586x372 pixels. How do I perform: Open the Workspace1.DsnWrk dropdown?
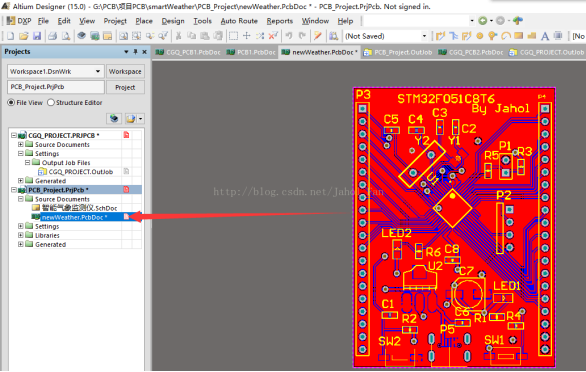98,71
